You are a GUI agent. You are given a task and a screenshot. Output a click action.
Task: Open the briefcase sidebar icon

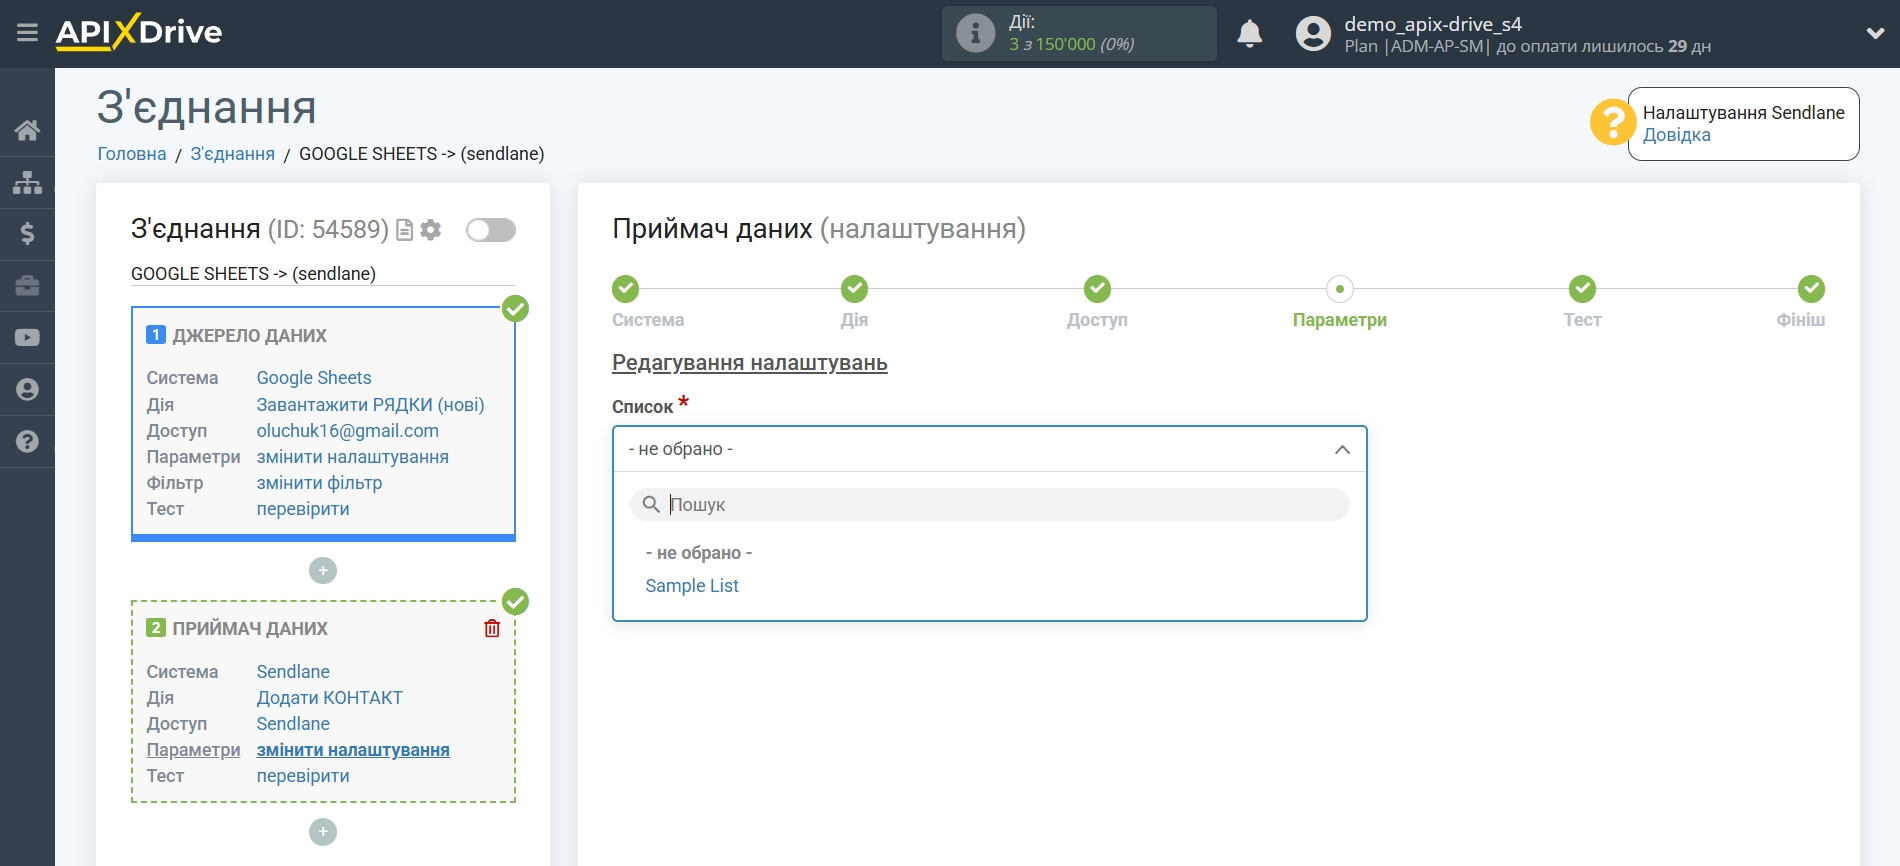(27, 286)
